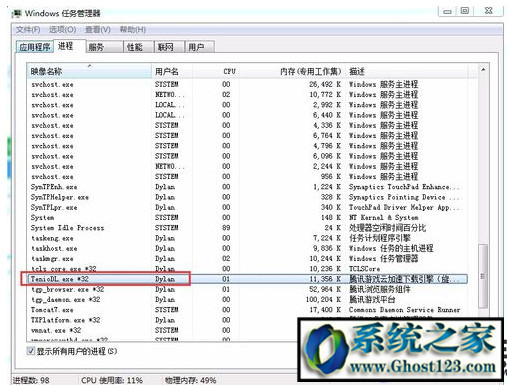Screen dimensions: 507x385
Task: Switch to the 进程 tab
Action: [x=69, y=46]
